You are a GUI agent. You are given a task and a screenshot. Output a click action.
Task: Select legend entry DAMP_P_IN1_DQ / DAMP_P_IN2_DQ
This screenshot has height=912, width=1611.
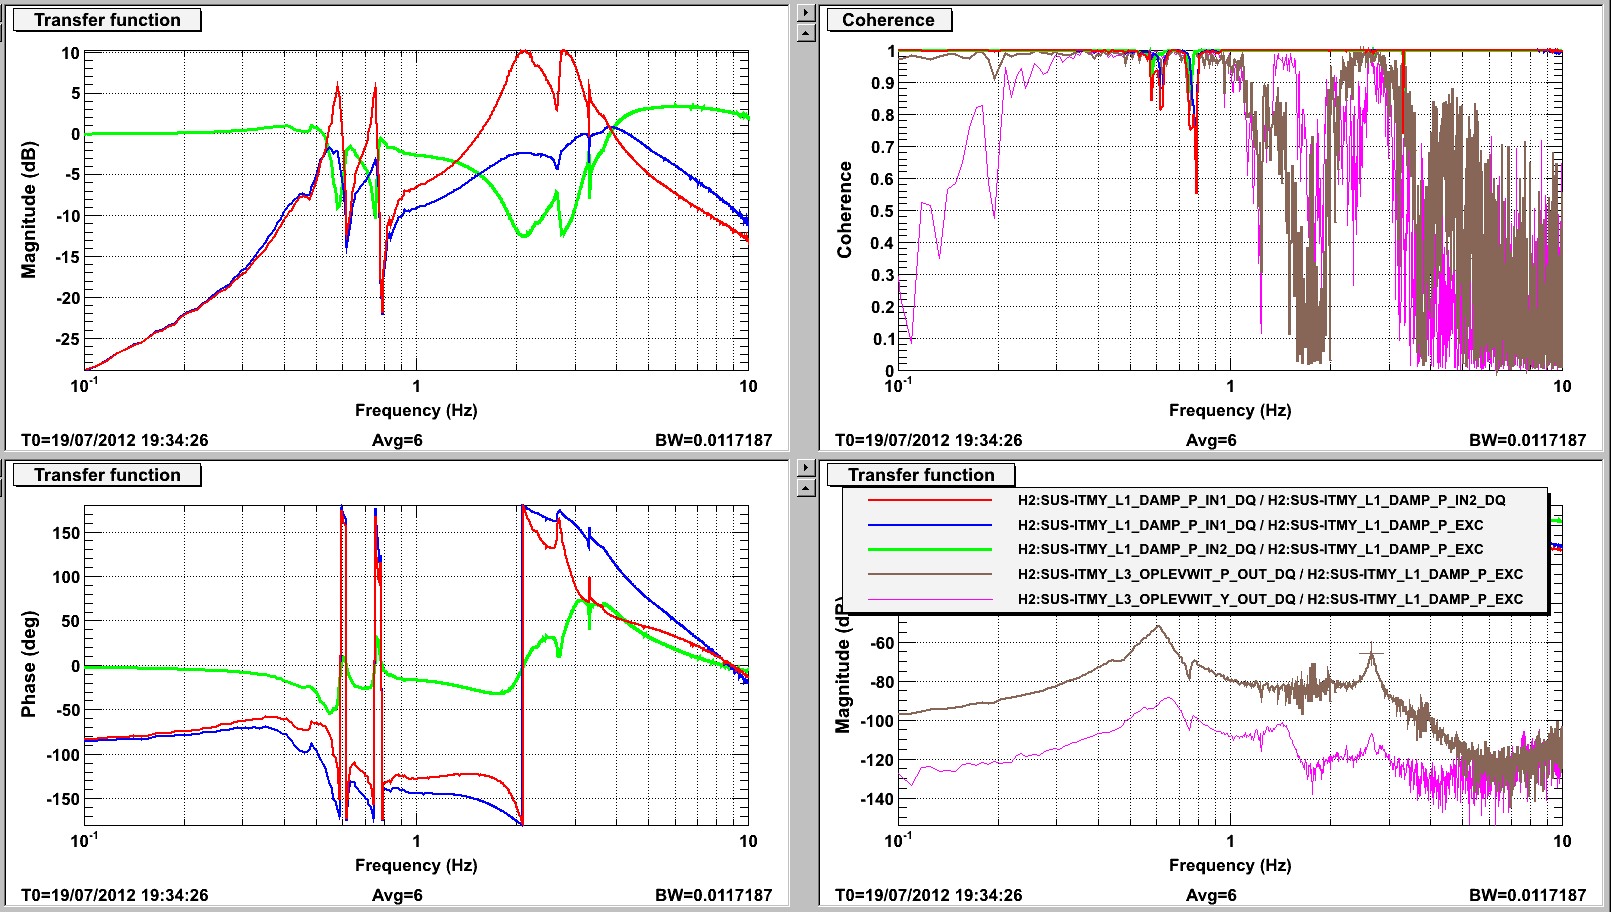(x=1261, y=500)
